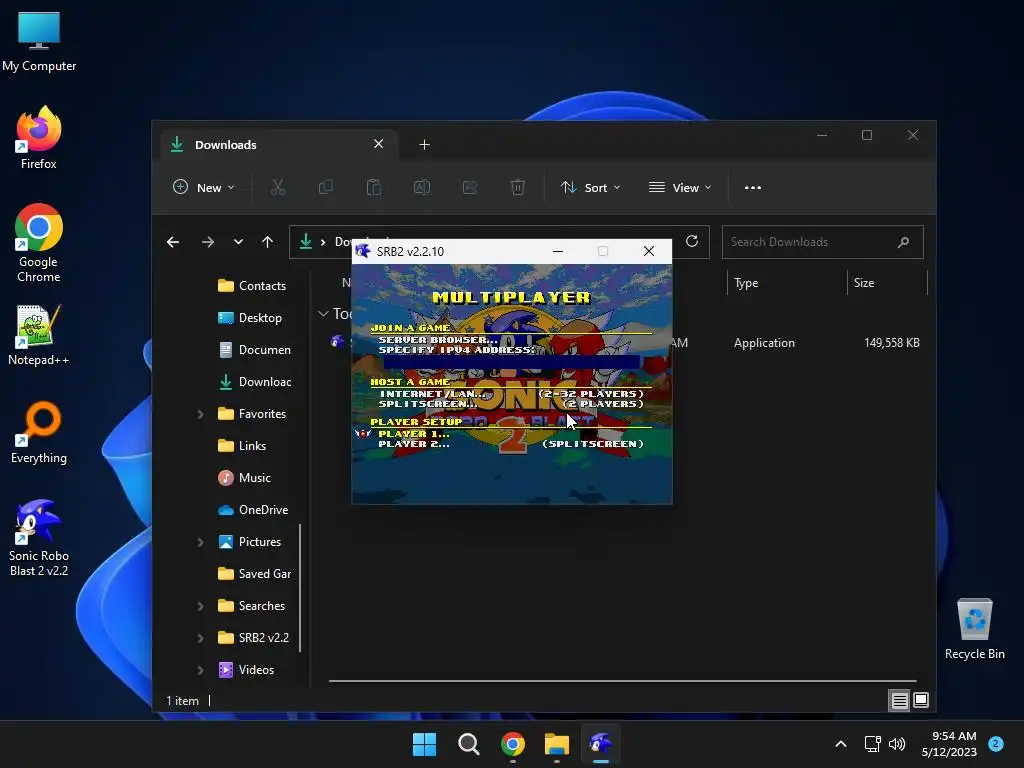
Task: Click the search magnifier in Search Downloads
Action: [x=903, y=242]
